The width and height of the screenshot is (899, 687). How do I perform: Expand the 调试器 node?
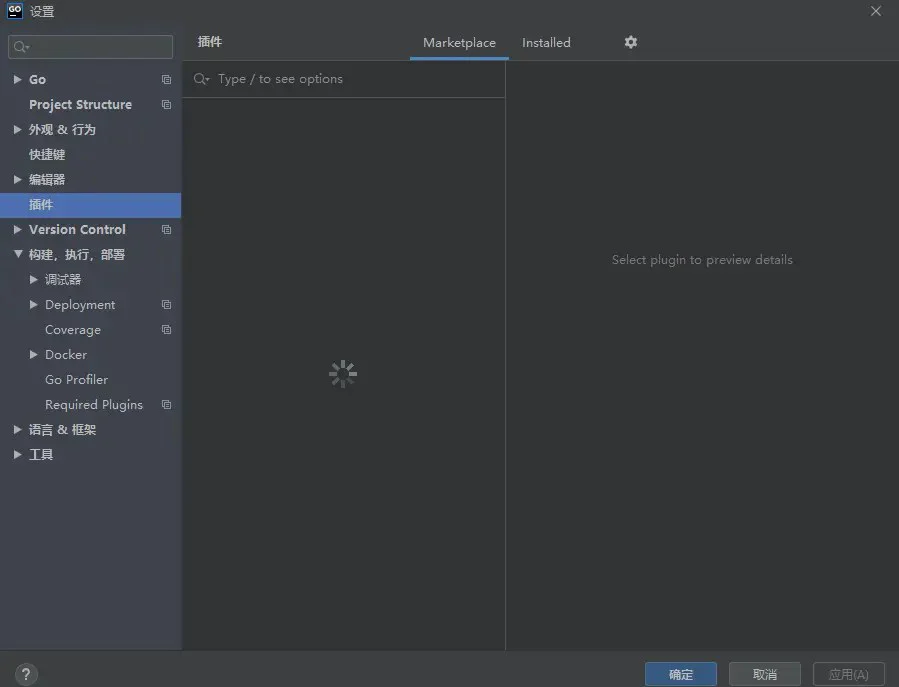point(34,279)
